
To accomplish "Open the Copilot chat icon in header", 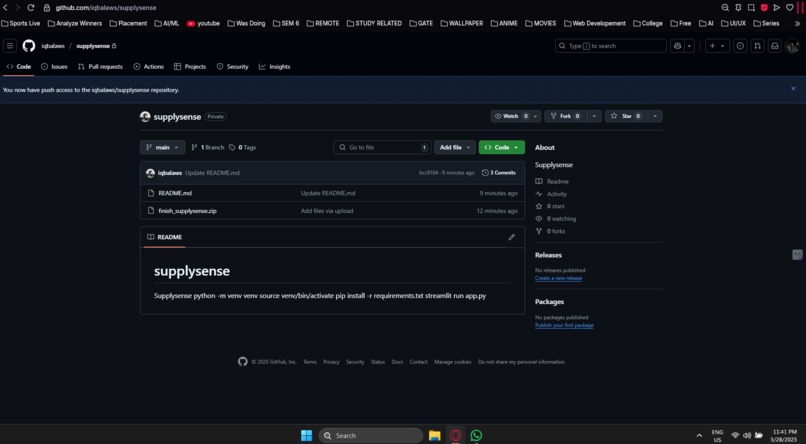I will click(x=677, y=46).
